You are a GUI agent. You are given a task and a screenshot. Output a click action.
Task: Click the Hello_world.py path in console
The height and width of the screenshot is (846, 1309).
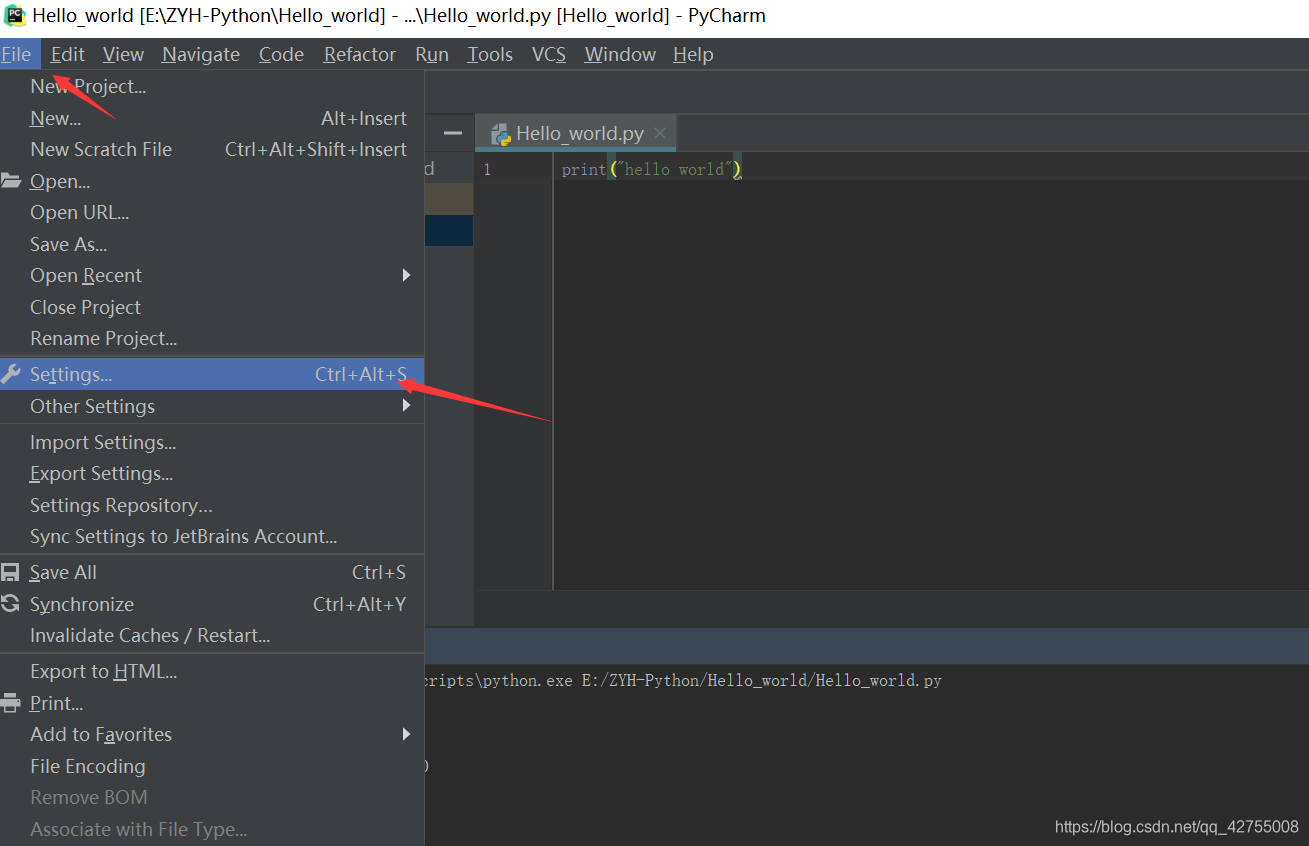click(761, 680)
